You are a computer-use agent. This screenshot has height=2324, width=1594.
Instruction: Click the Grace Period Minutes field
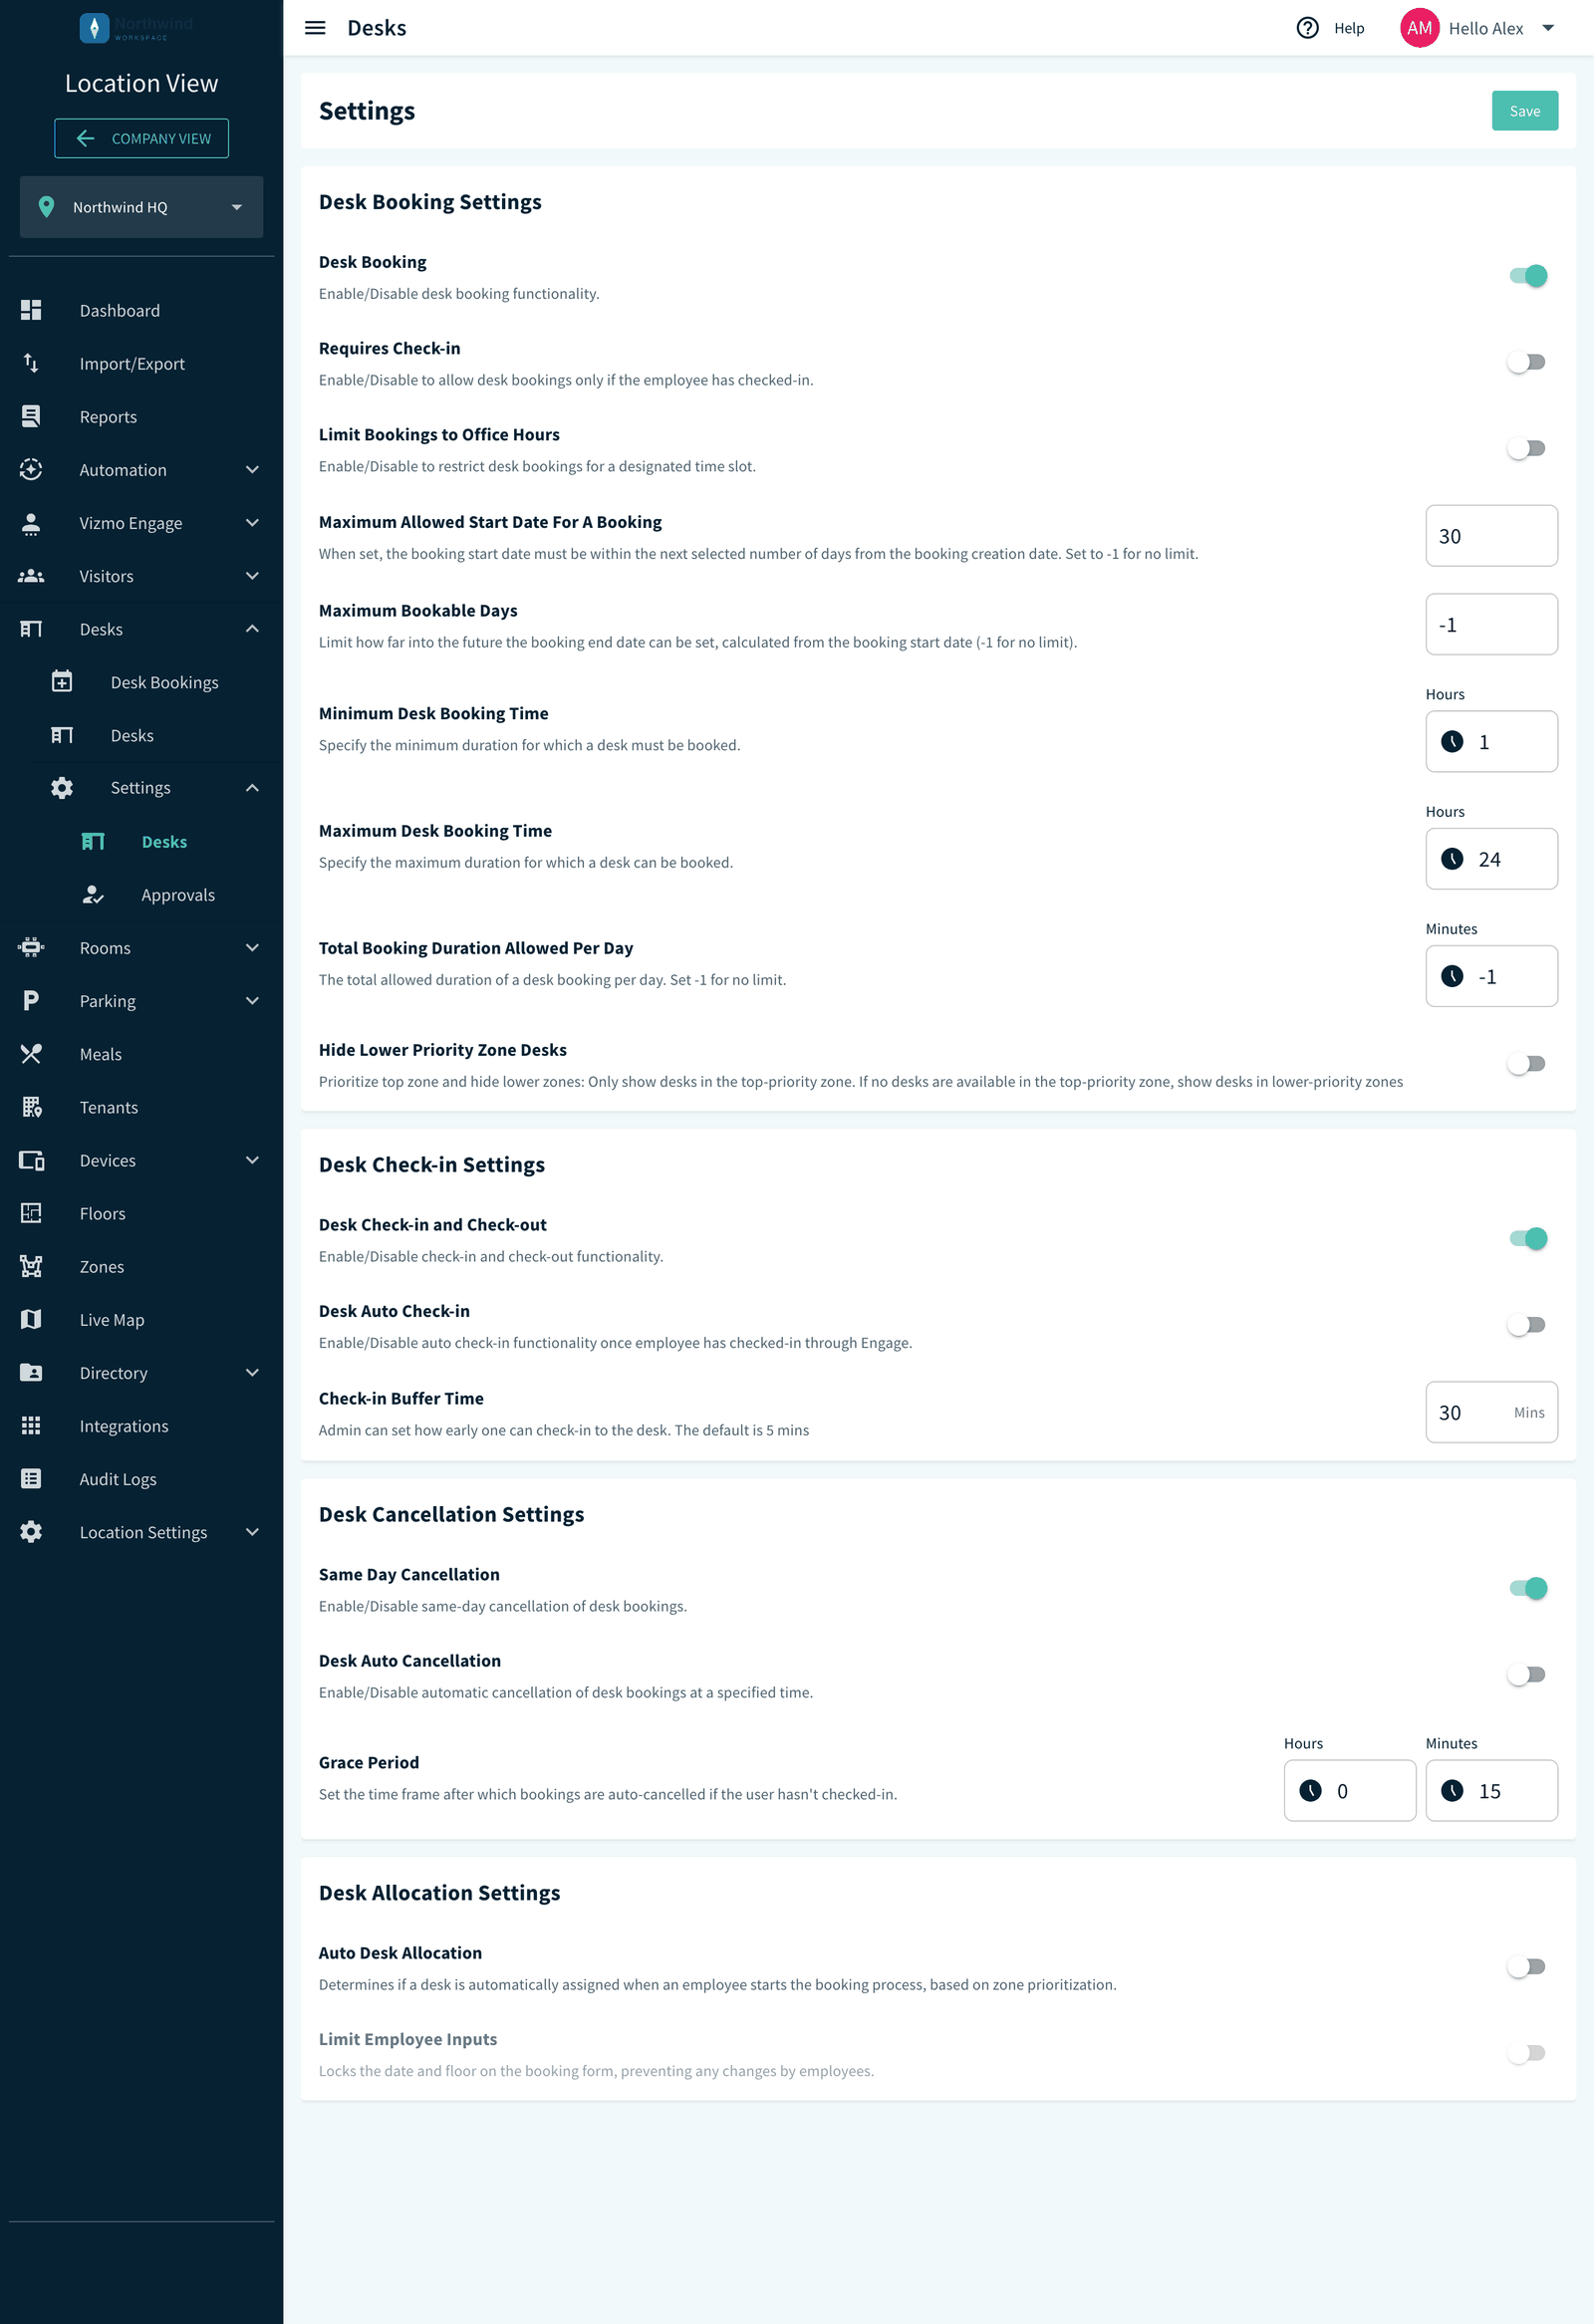tap(1490, 1790)
